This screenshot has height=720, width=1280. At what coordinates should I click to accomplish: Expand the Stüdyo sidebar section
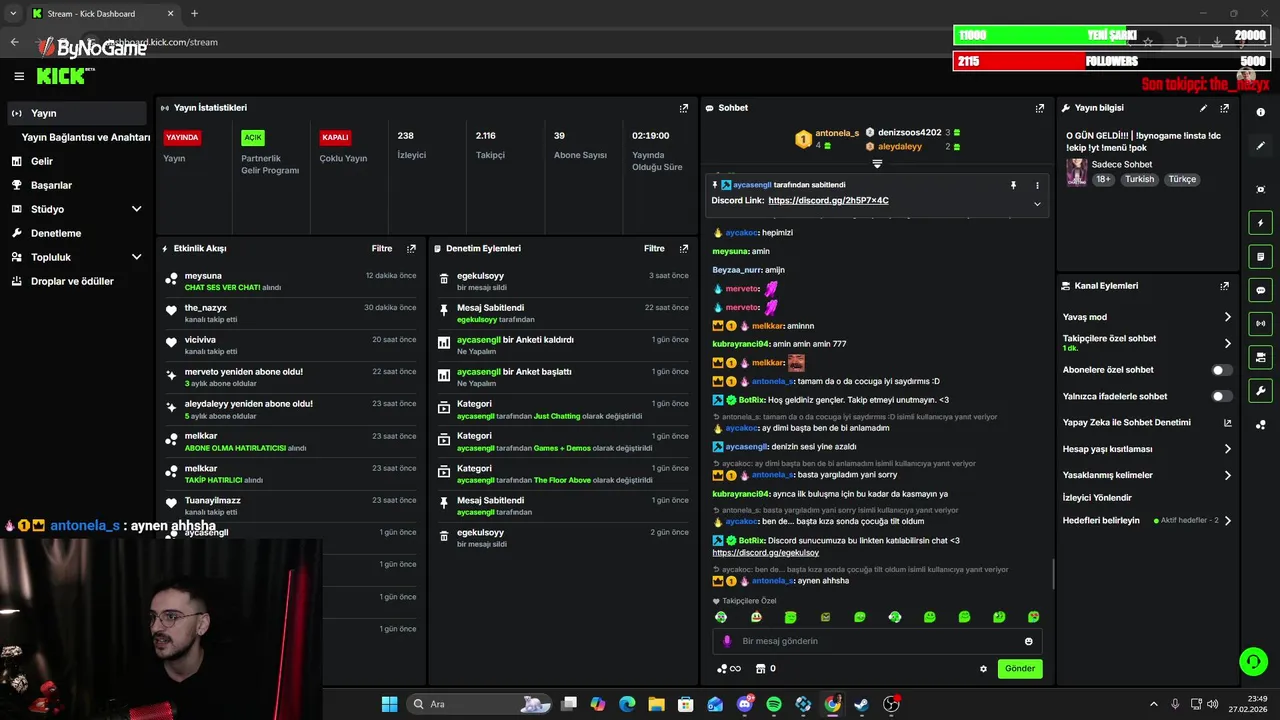point(137,209)
